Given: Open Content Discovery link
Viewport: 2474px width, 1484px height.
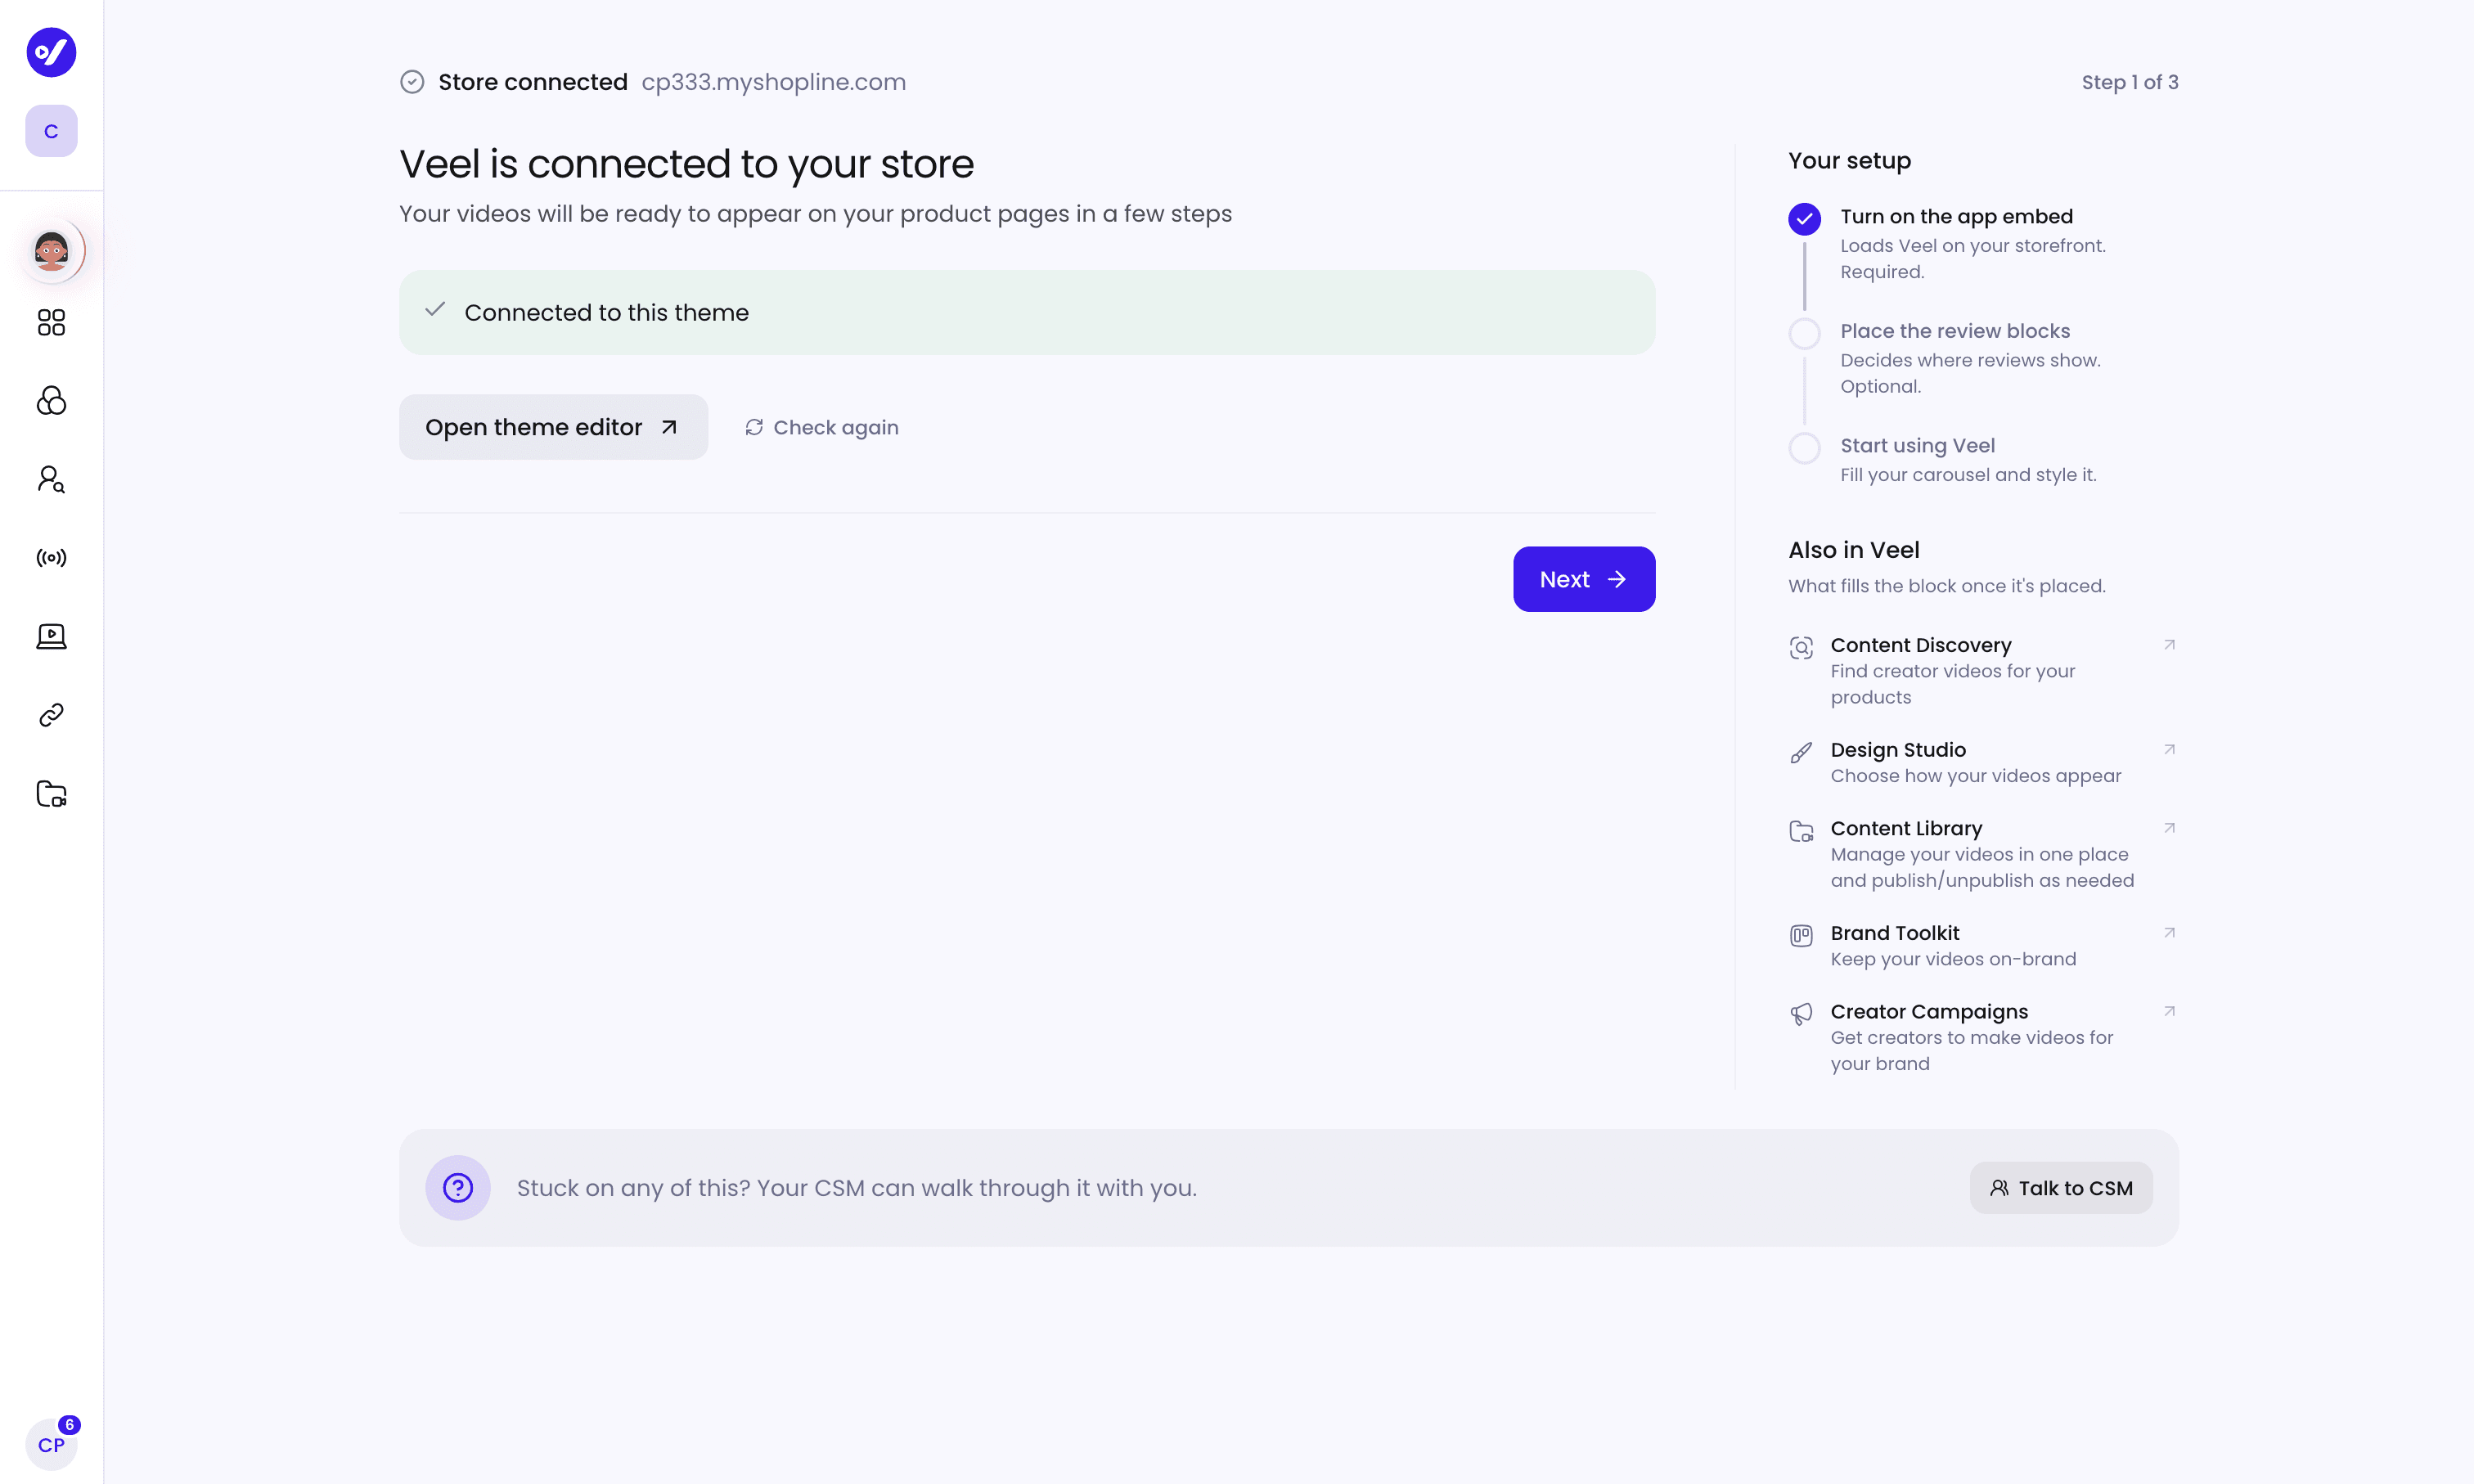Looking at the screenshot, I should tap(1983, 671).
